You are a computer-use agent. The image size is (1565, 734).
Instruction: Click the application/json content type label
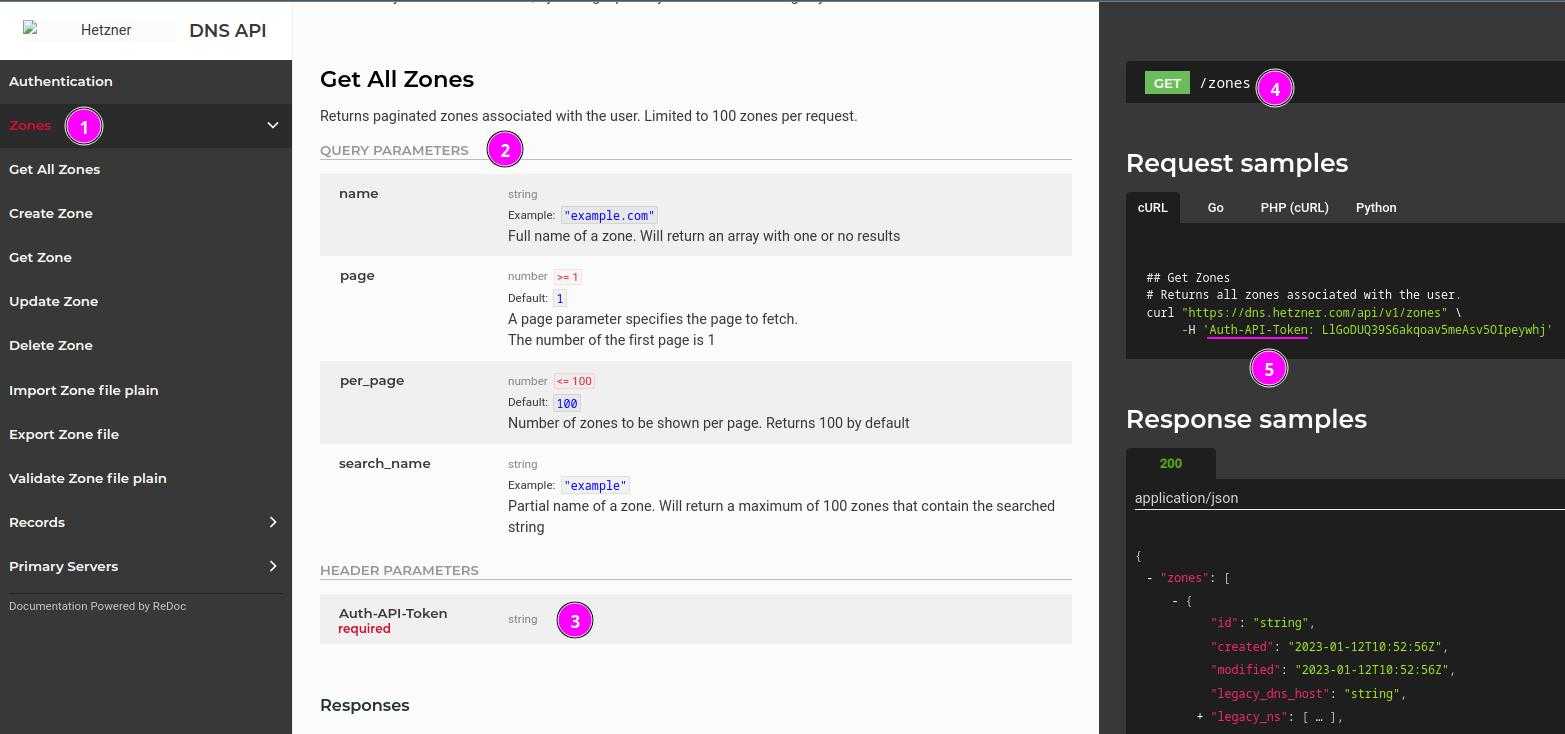[x=1186, y=498]
